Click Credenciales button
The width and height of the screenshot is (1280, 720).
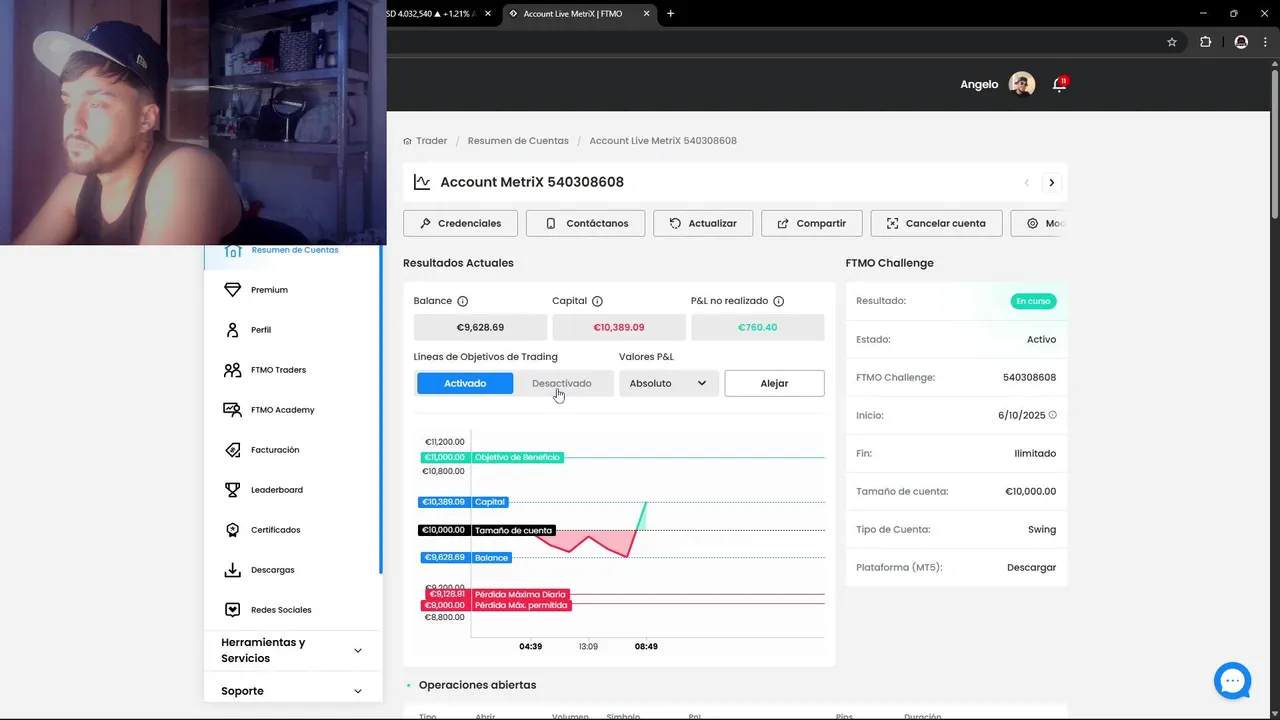460,223
